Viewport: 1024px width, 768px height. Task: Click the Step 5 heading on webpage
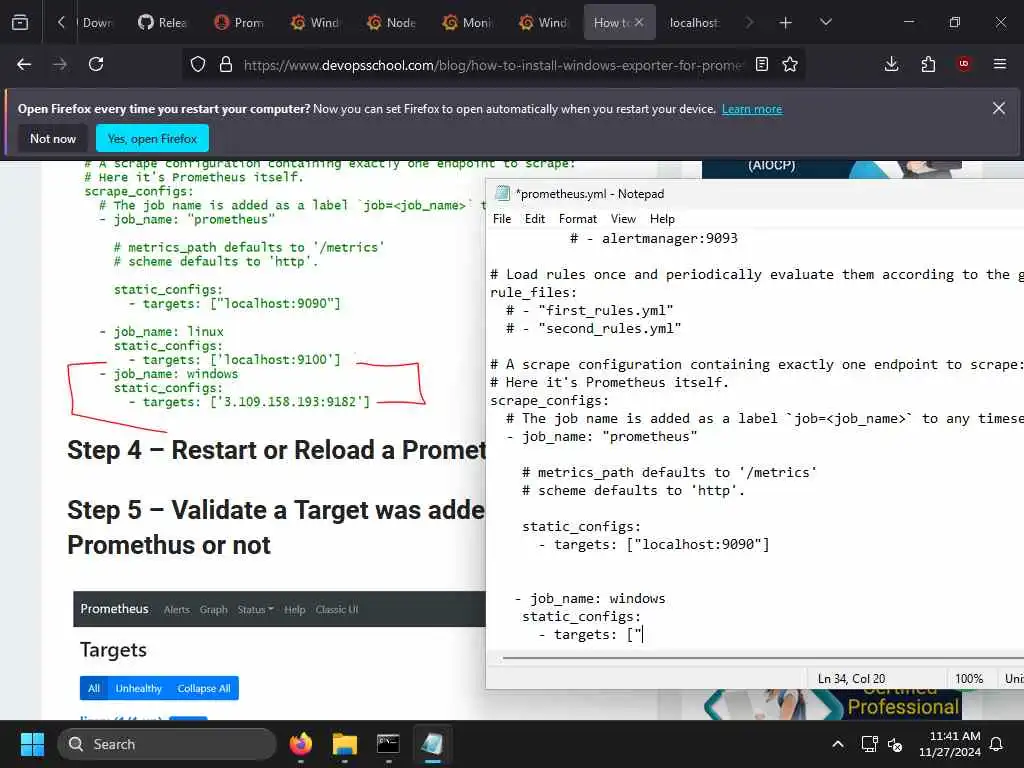pyautogui.click(x=276, y=528)
